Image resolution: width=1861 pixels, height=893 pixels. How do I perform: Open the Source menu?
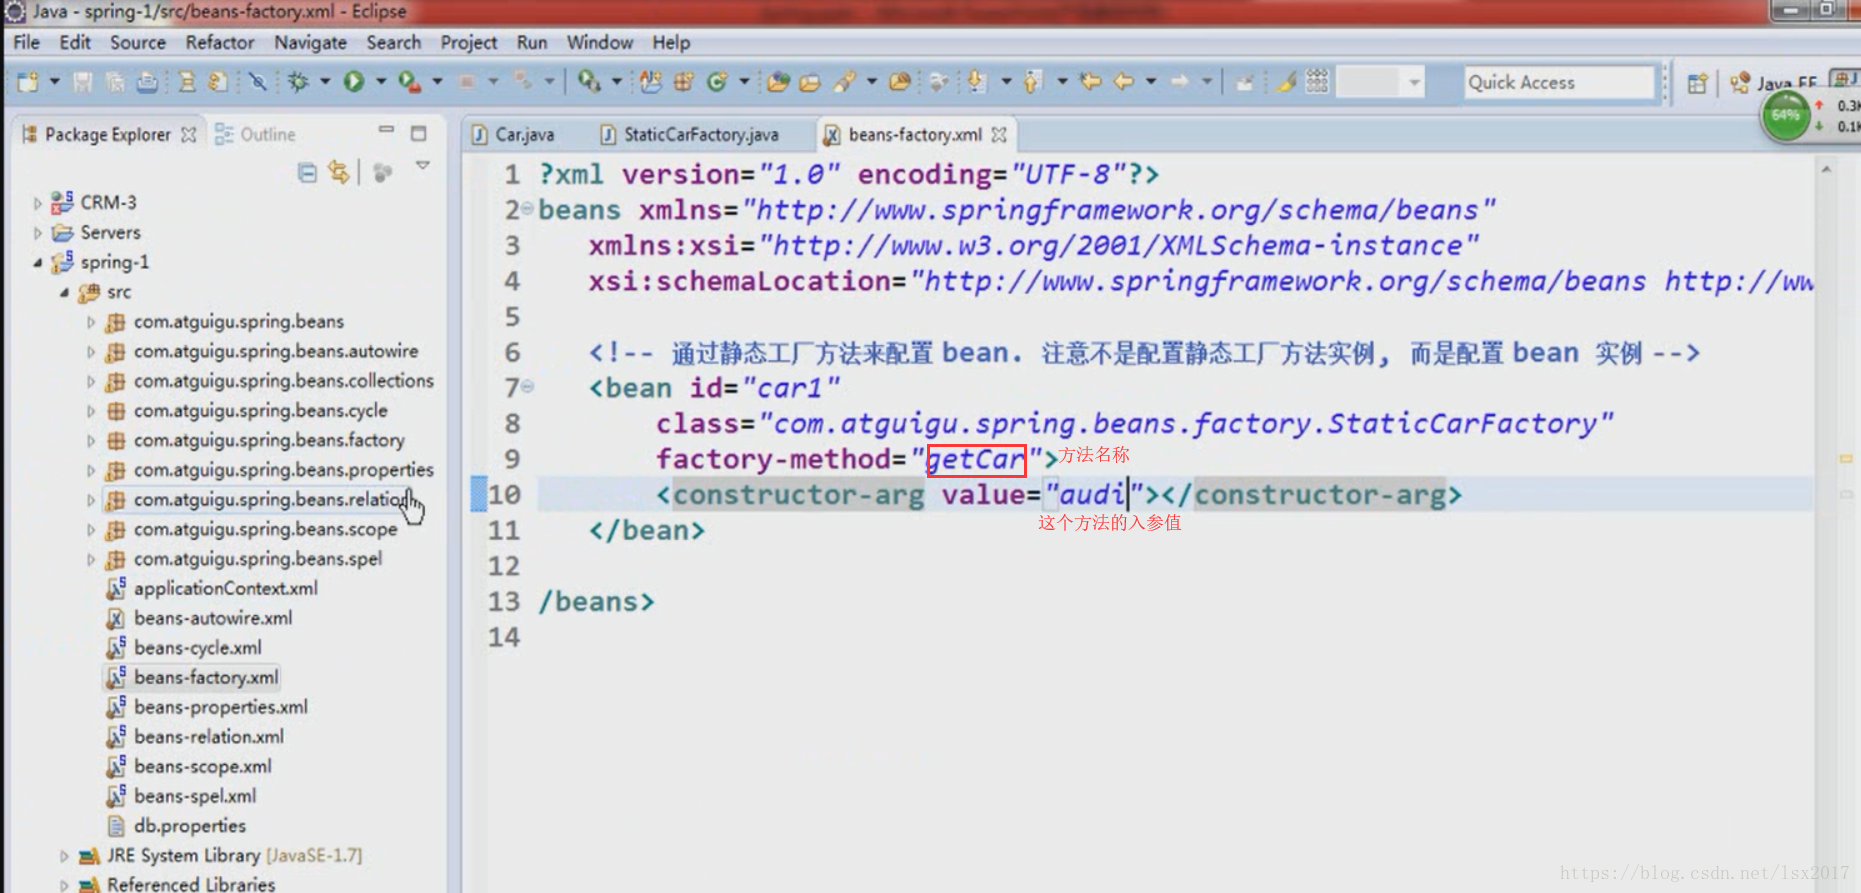coord(138,42)
